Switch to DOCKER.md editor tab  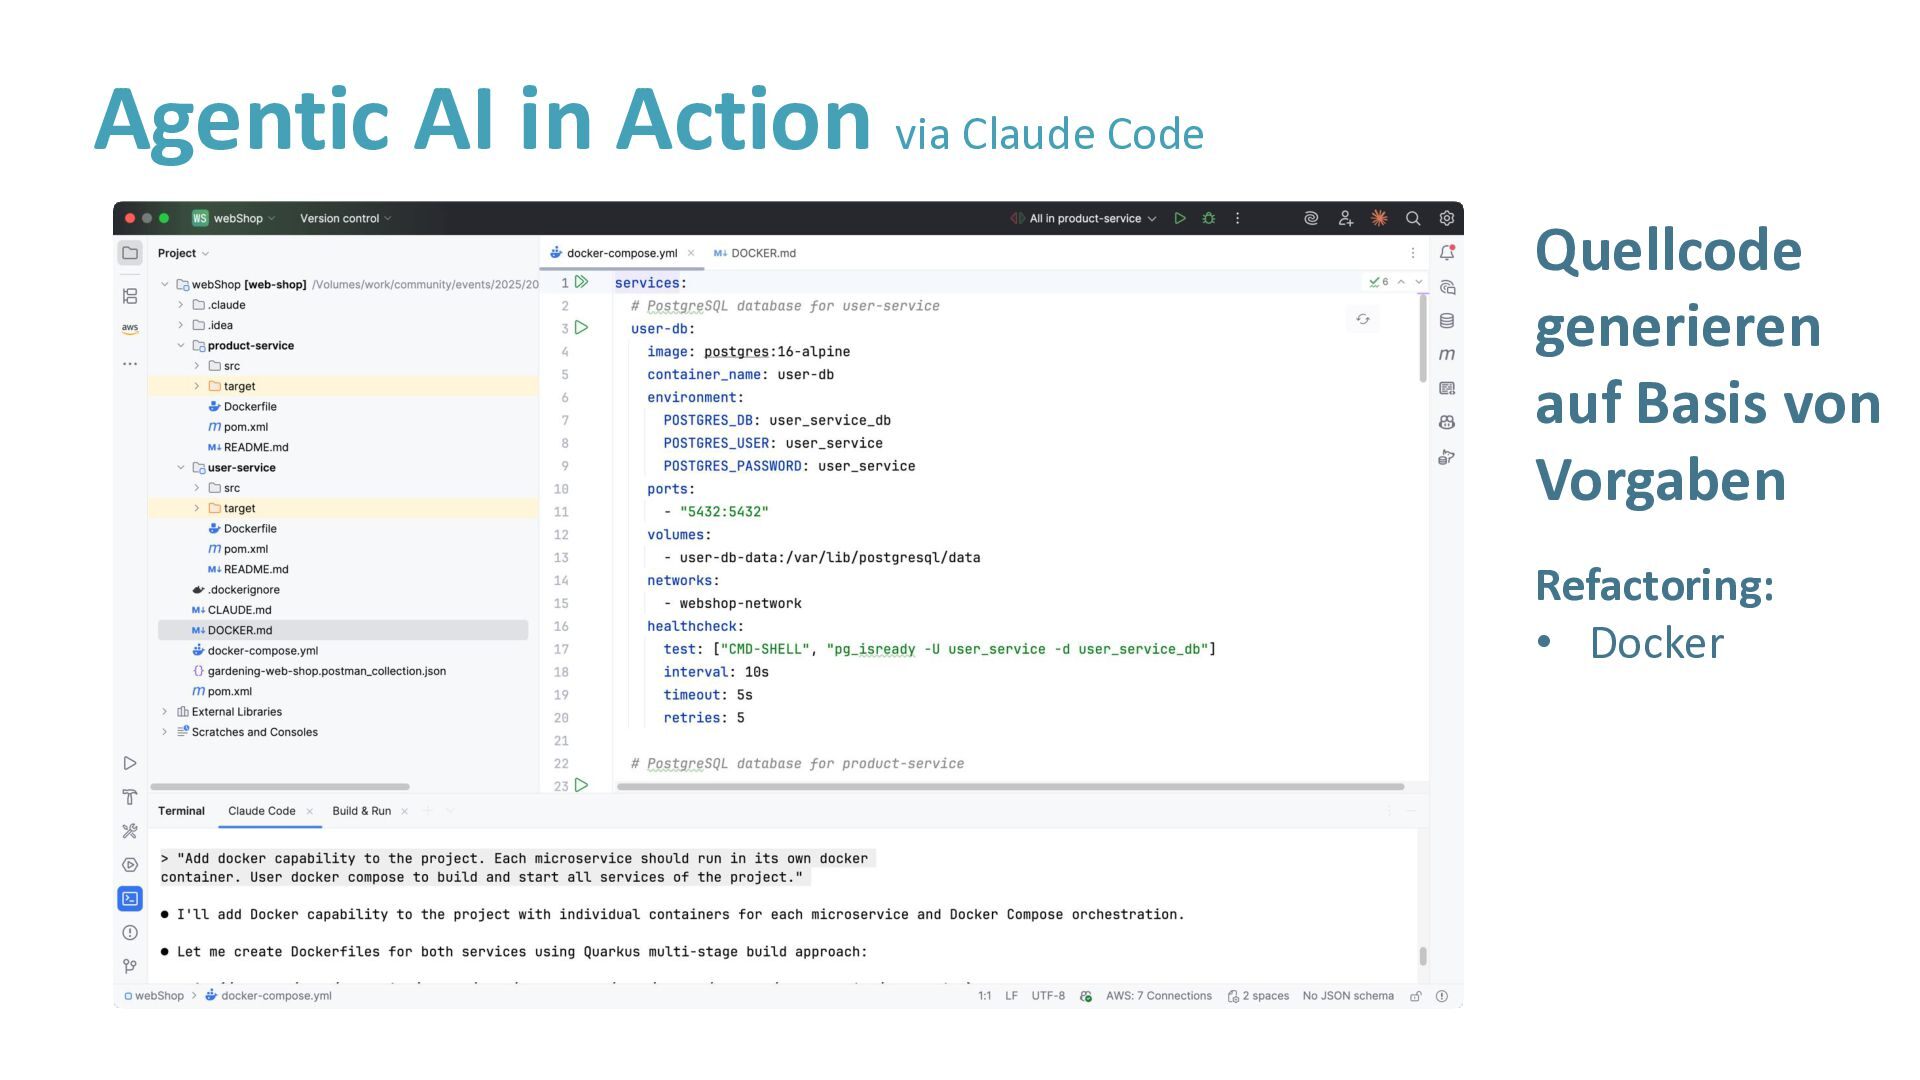coord(762,253)
